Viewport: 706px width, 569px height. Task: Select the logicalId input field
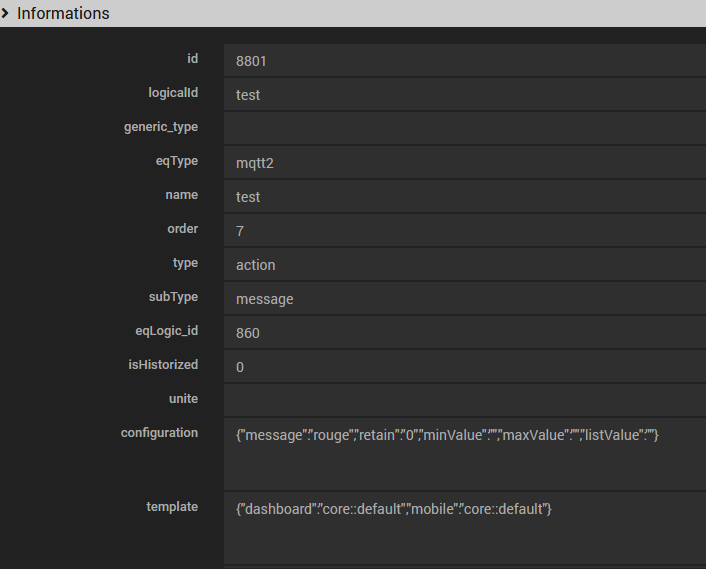(464, 95)
